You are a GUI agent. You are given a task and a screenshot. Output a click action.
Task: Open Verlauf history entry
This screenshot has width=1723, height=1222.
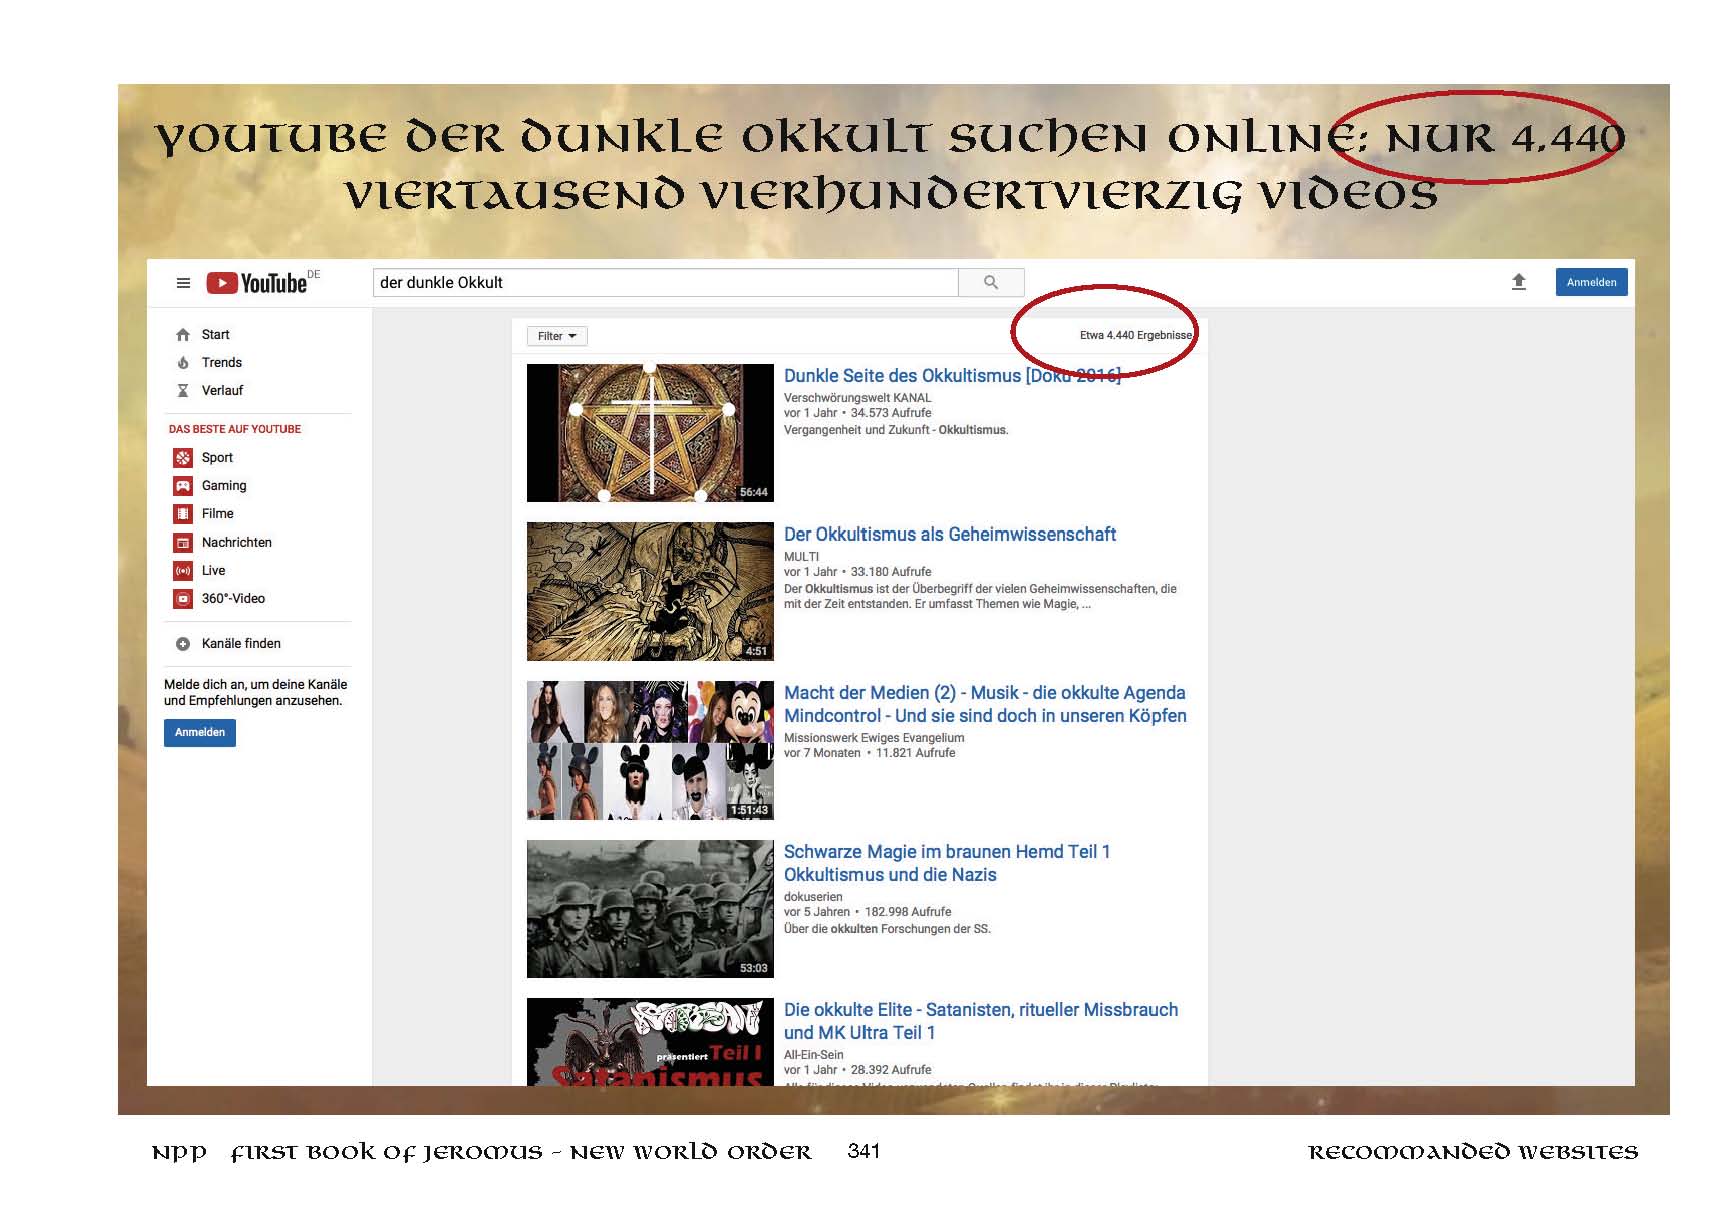(222, 391)
